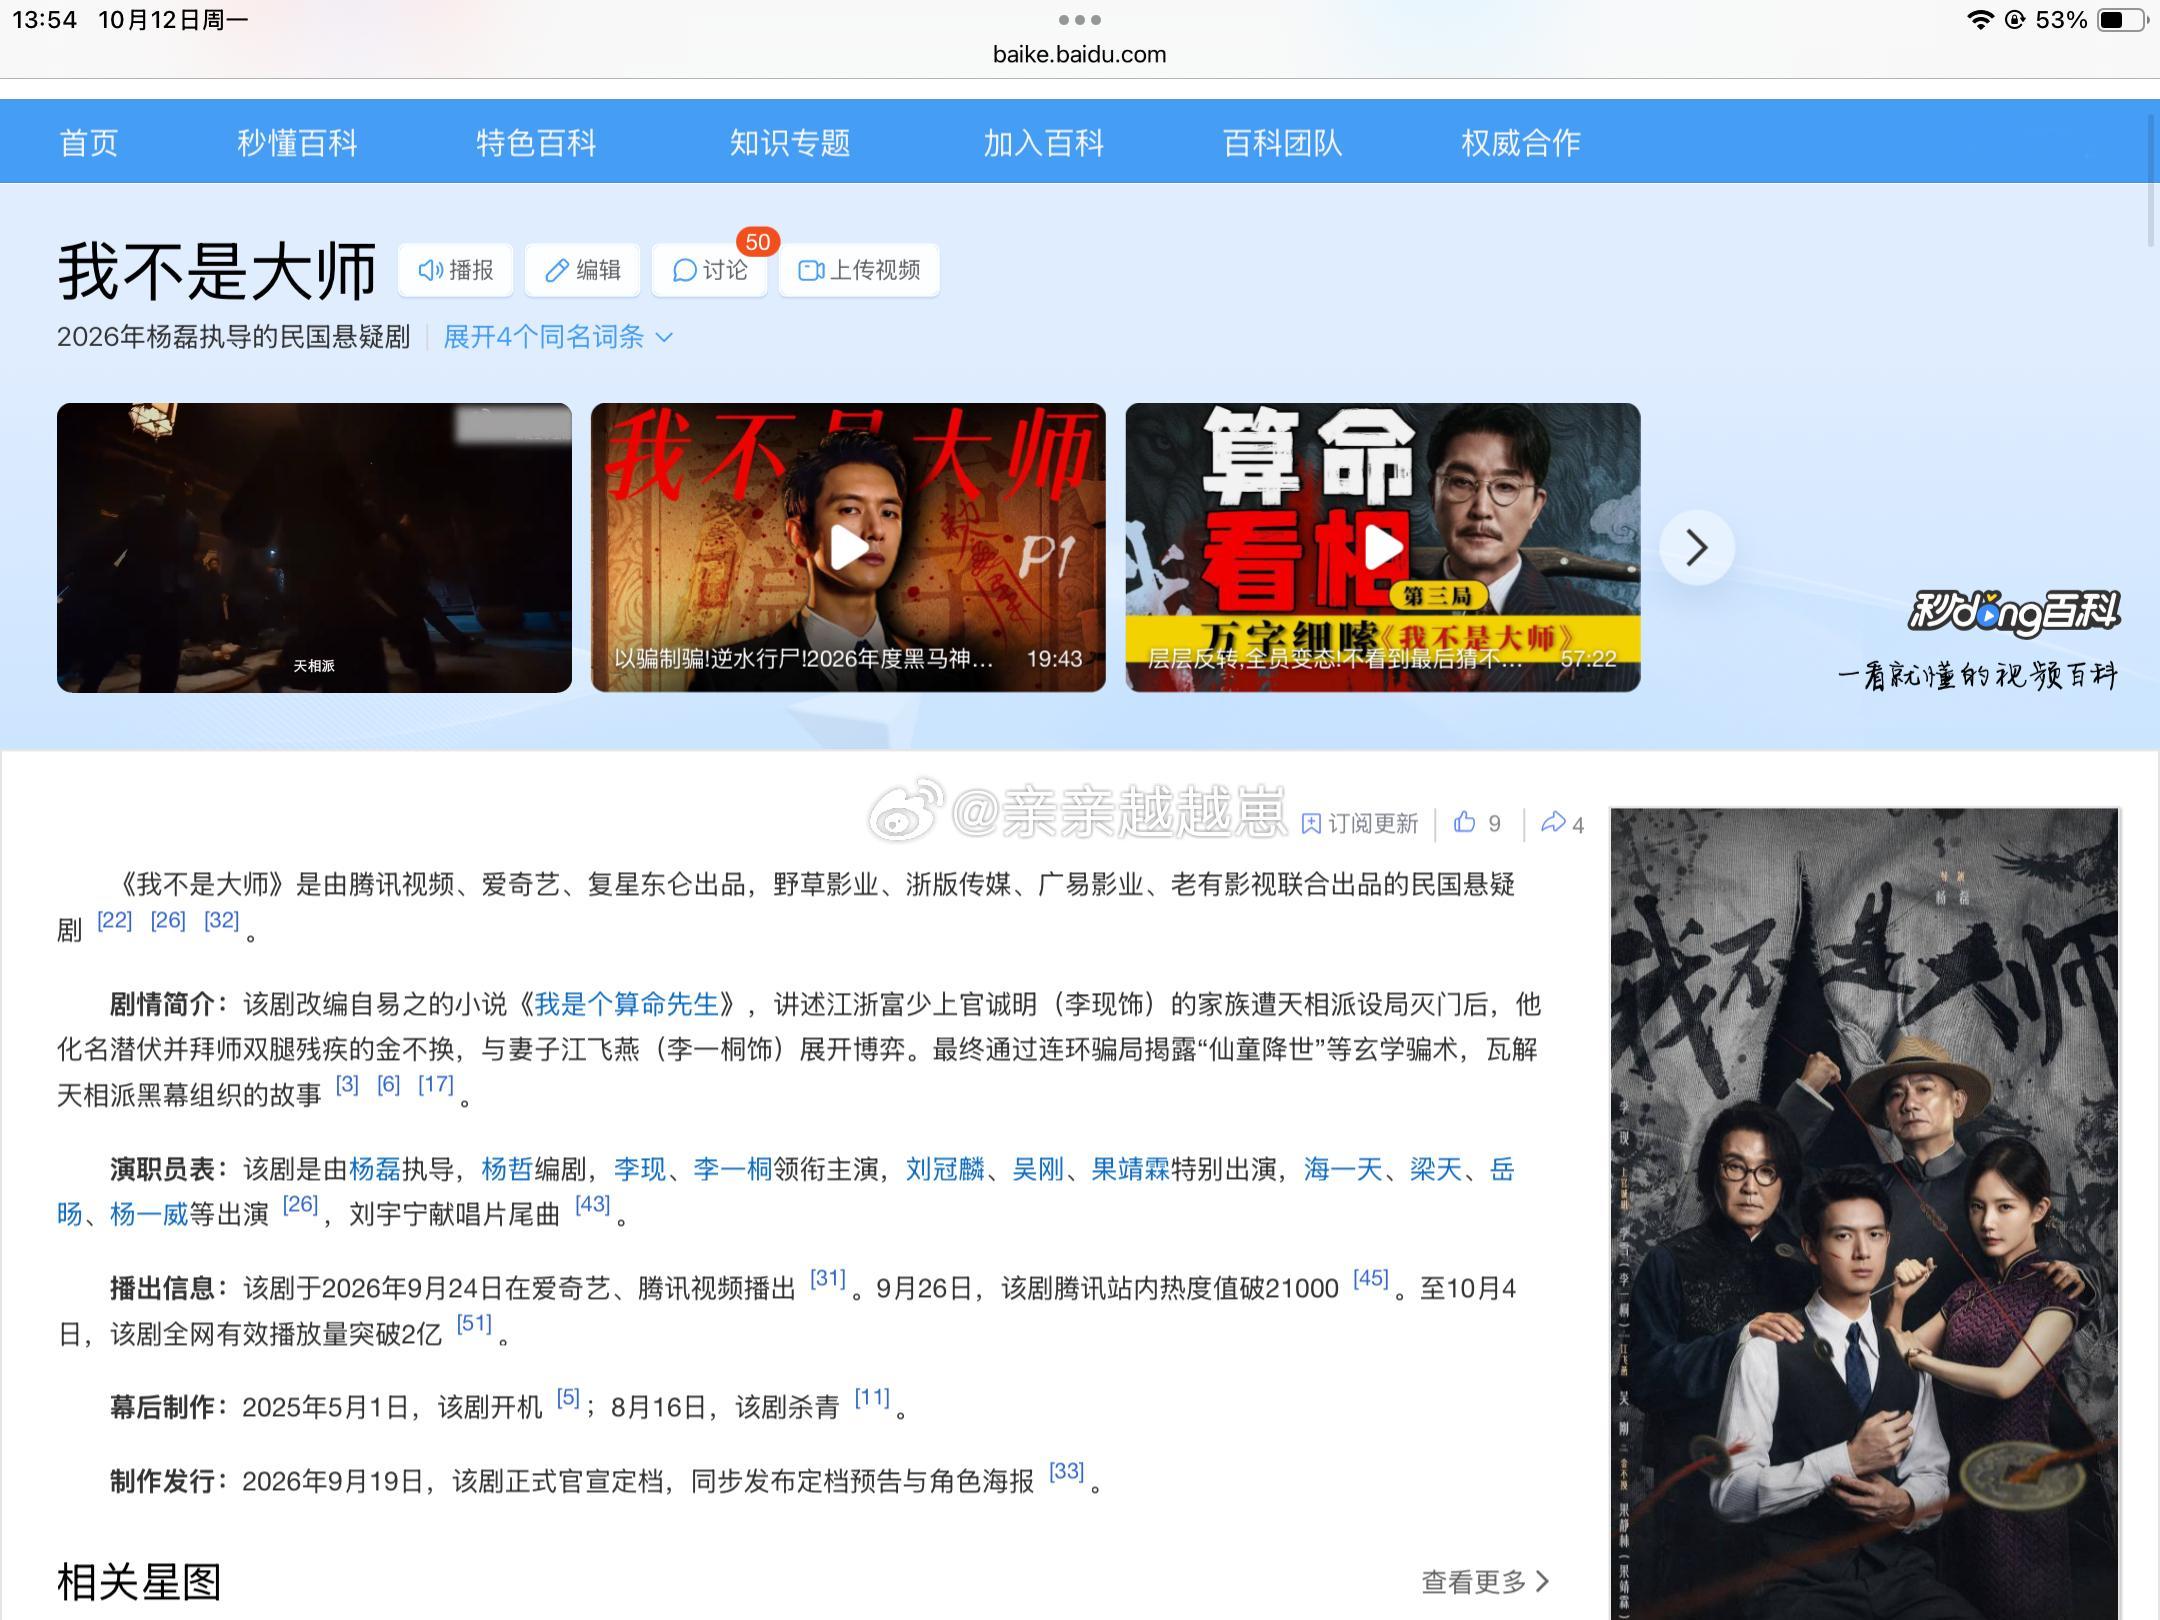The height and width of the screenshot is (1620, 2160).
Task: Play the 算命看相 video
Action: (x=1383, y=547)
